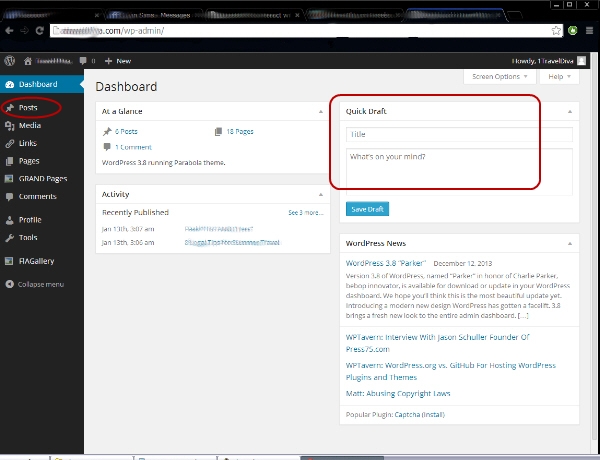Viewport: 600px width, 460px height.
Task: Open the comments bubble in admin bar
Action: (x=83, y=61)
